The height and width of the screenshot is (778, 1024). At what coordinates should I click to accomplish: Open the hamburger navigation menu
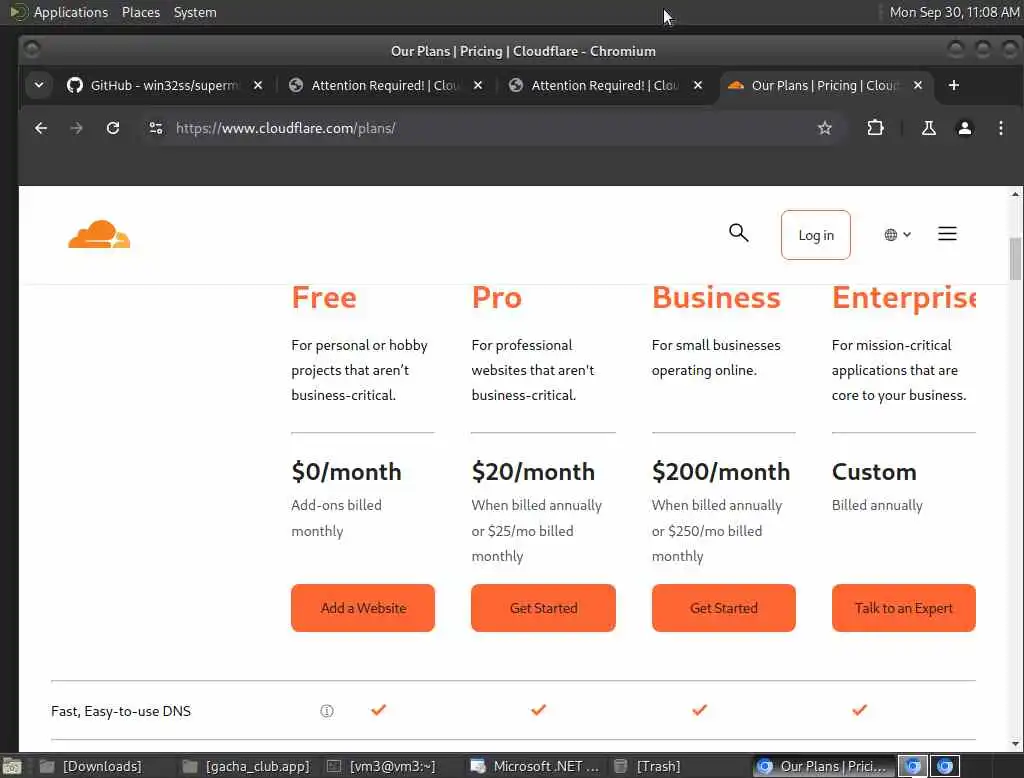point(947,234)
